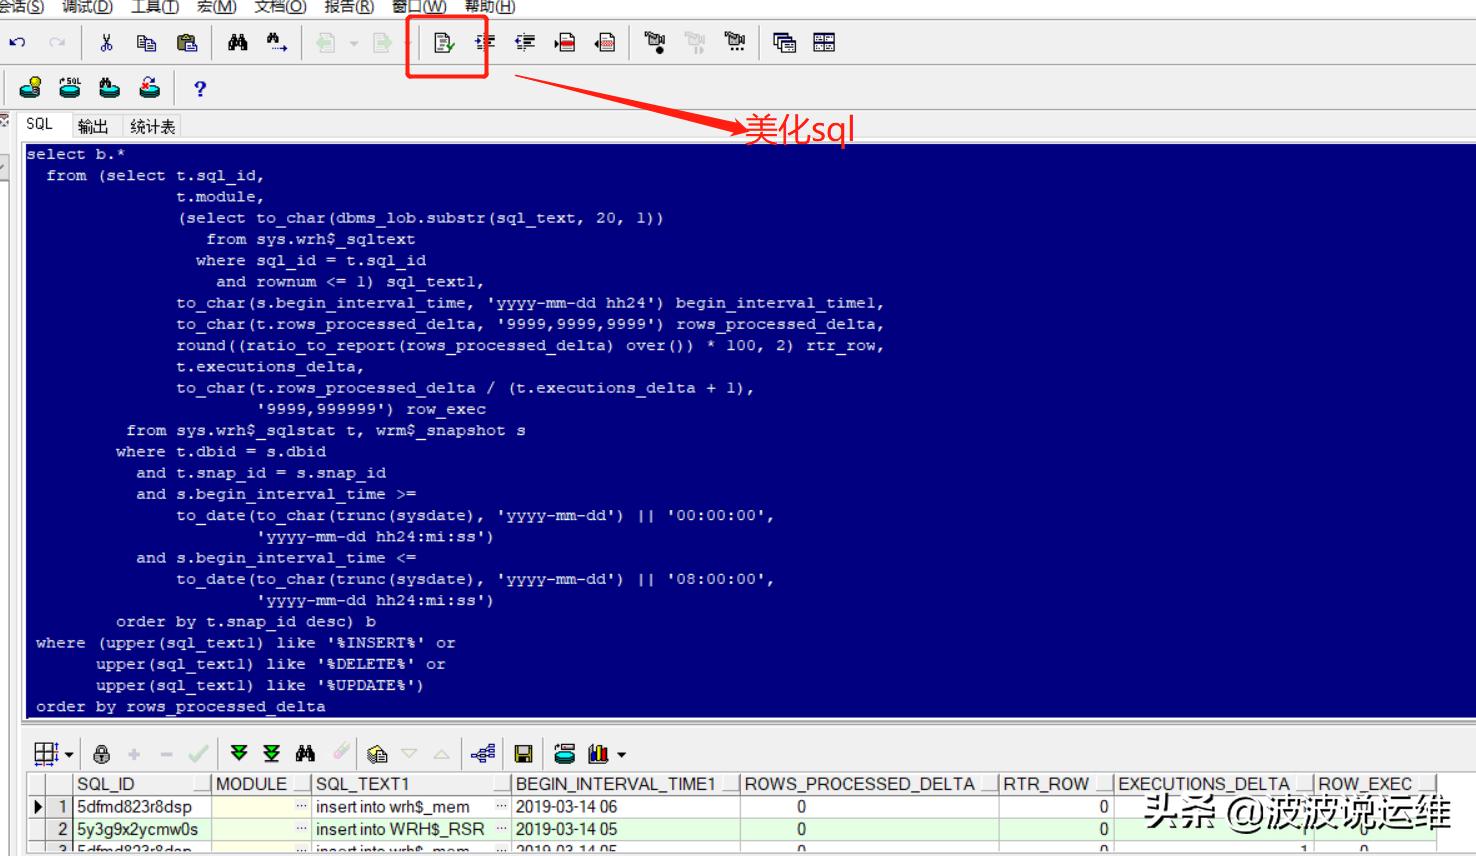
Task: Click the Unindent icon in the toolbar
Action: pos(524,42)
